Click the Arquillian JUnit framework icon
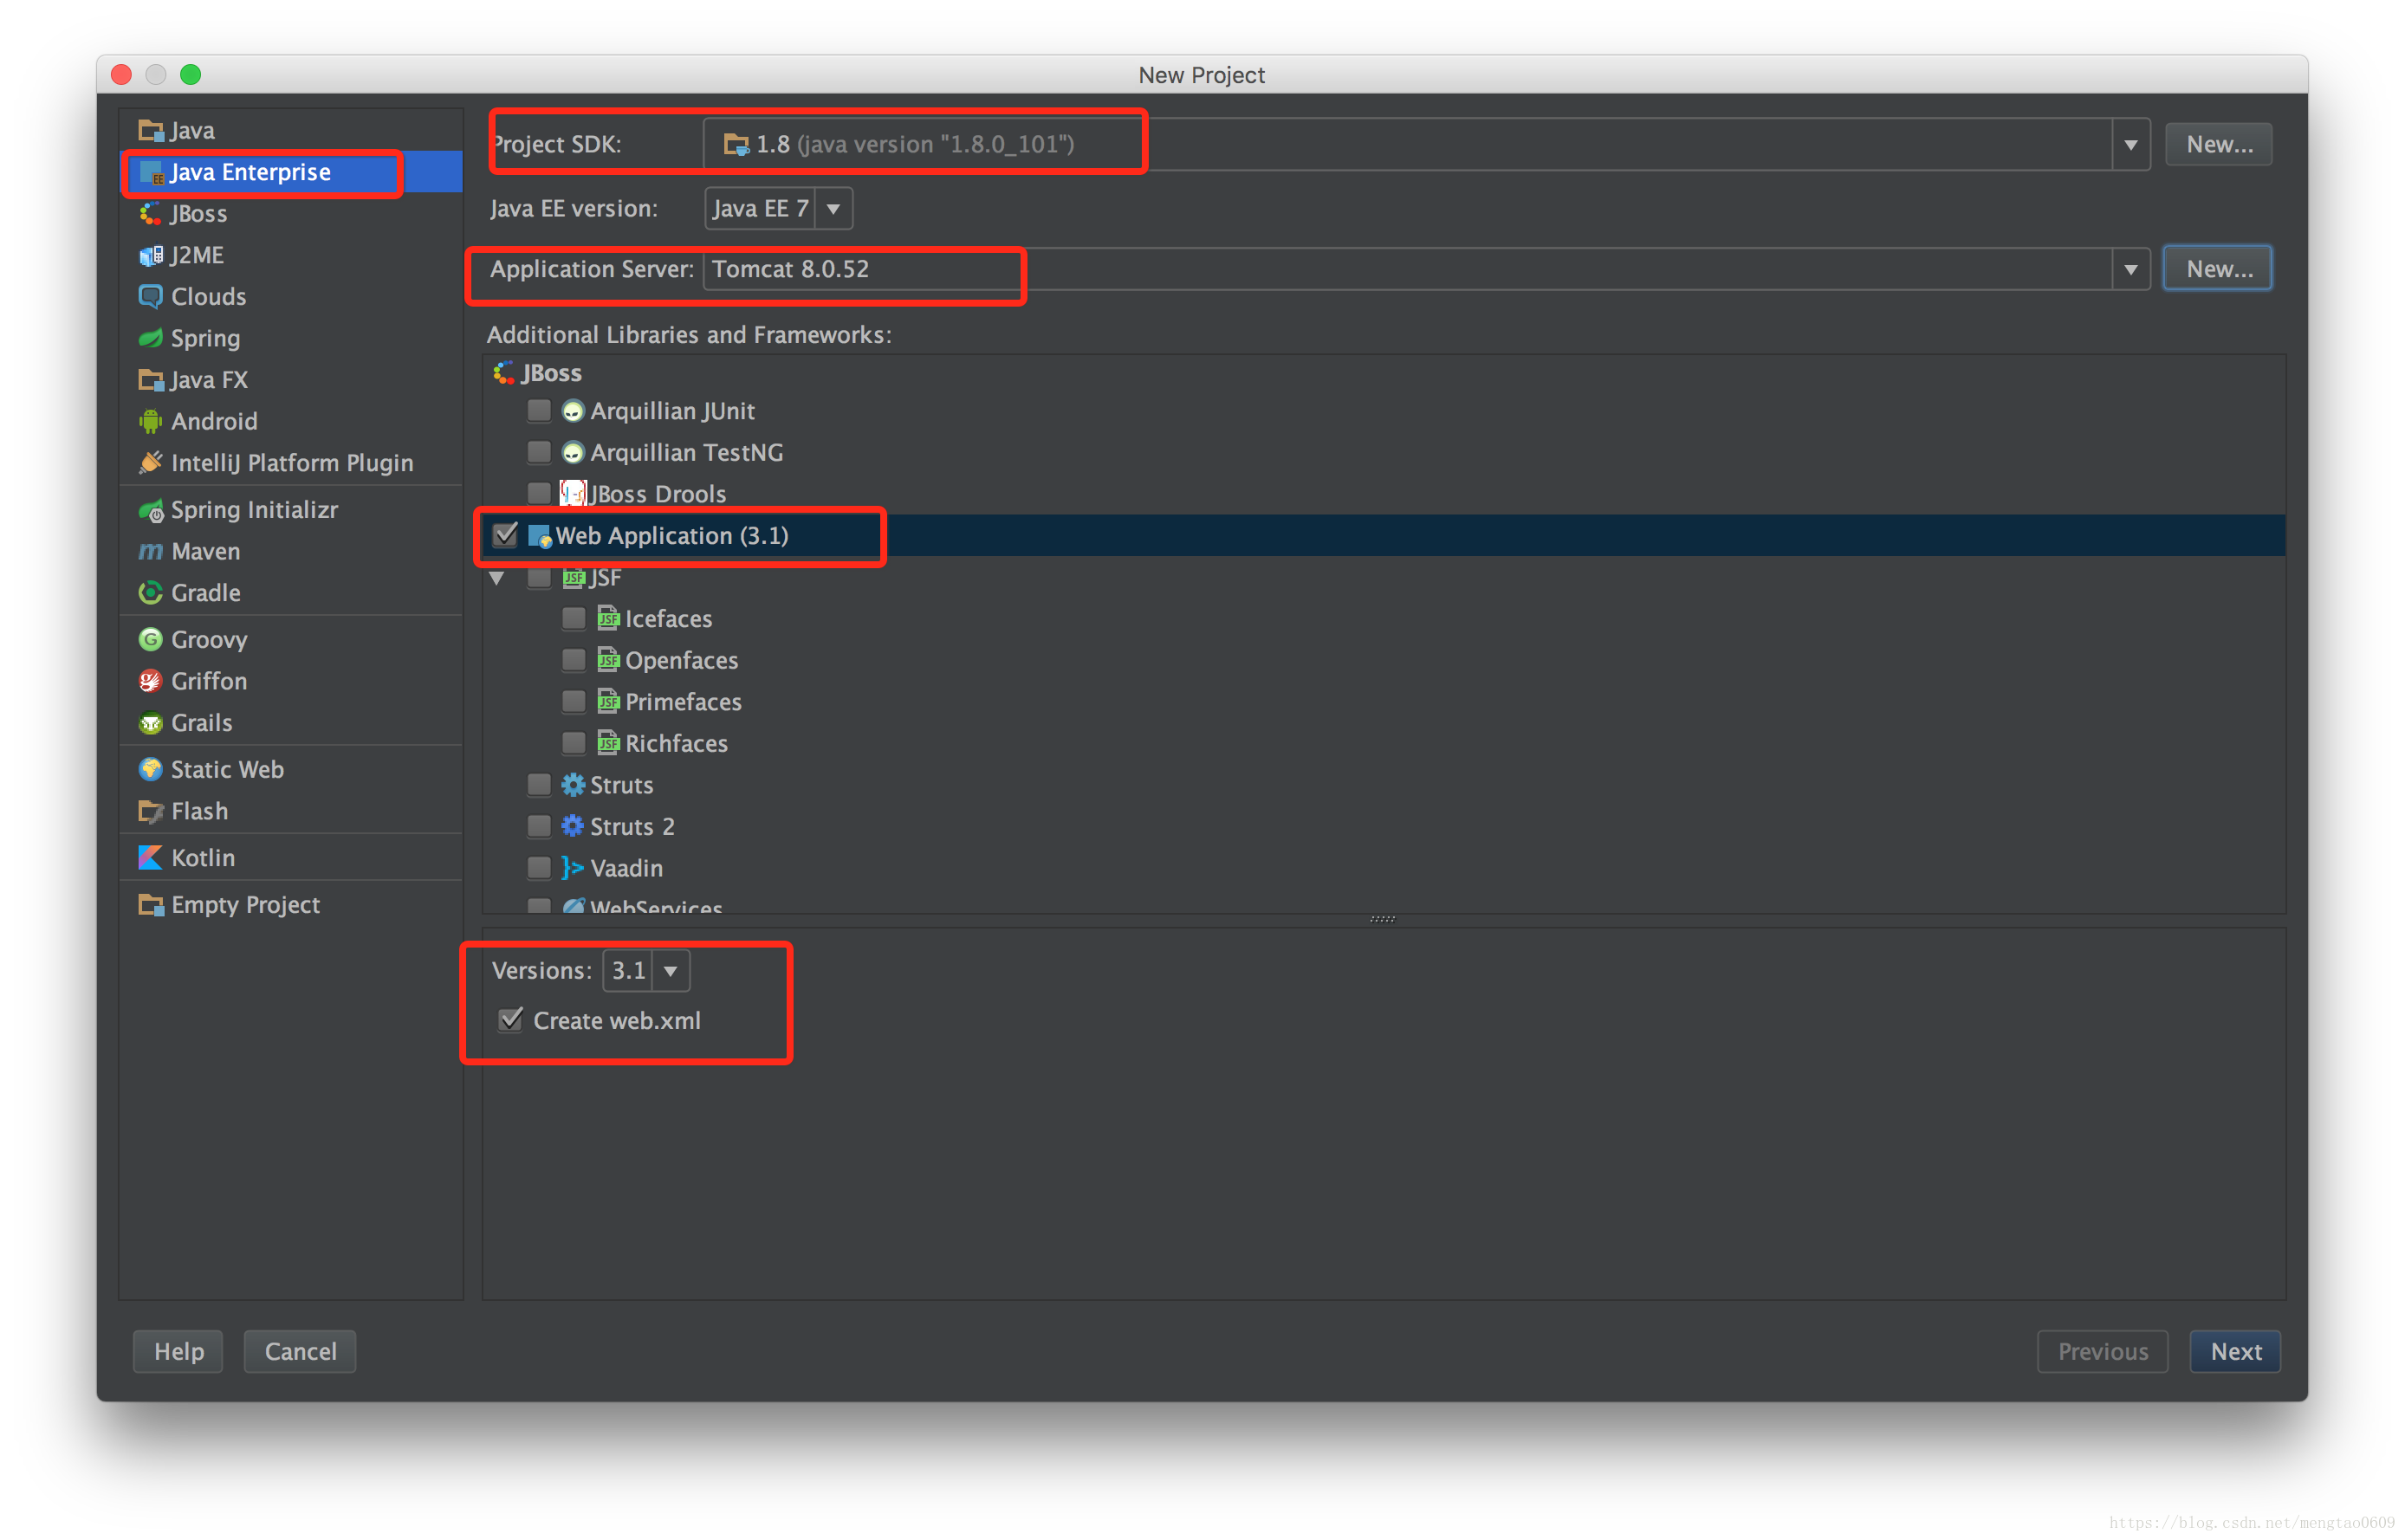 pos(573,411)
